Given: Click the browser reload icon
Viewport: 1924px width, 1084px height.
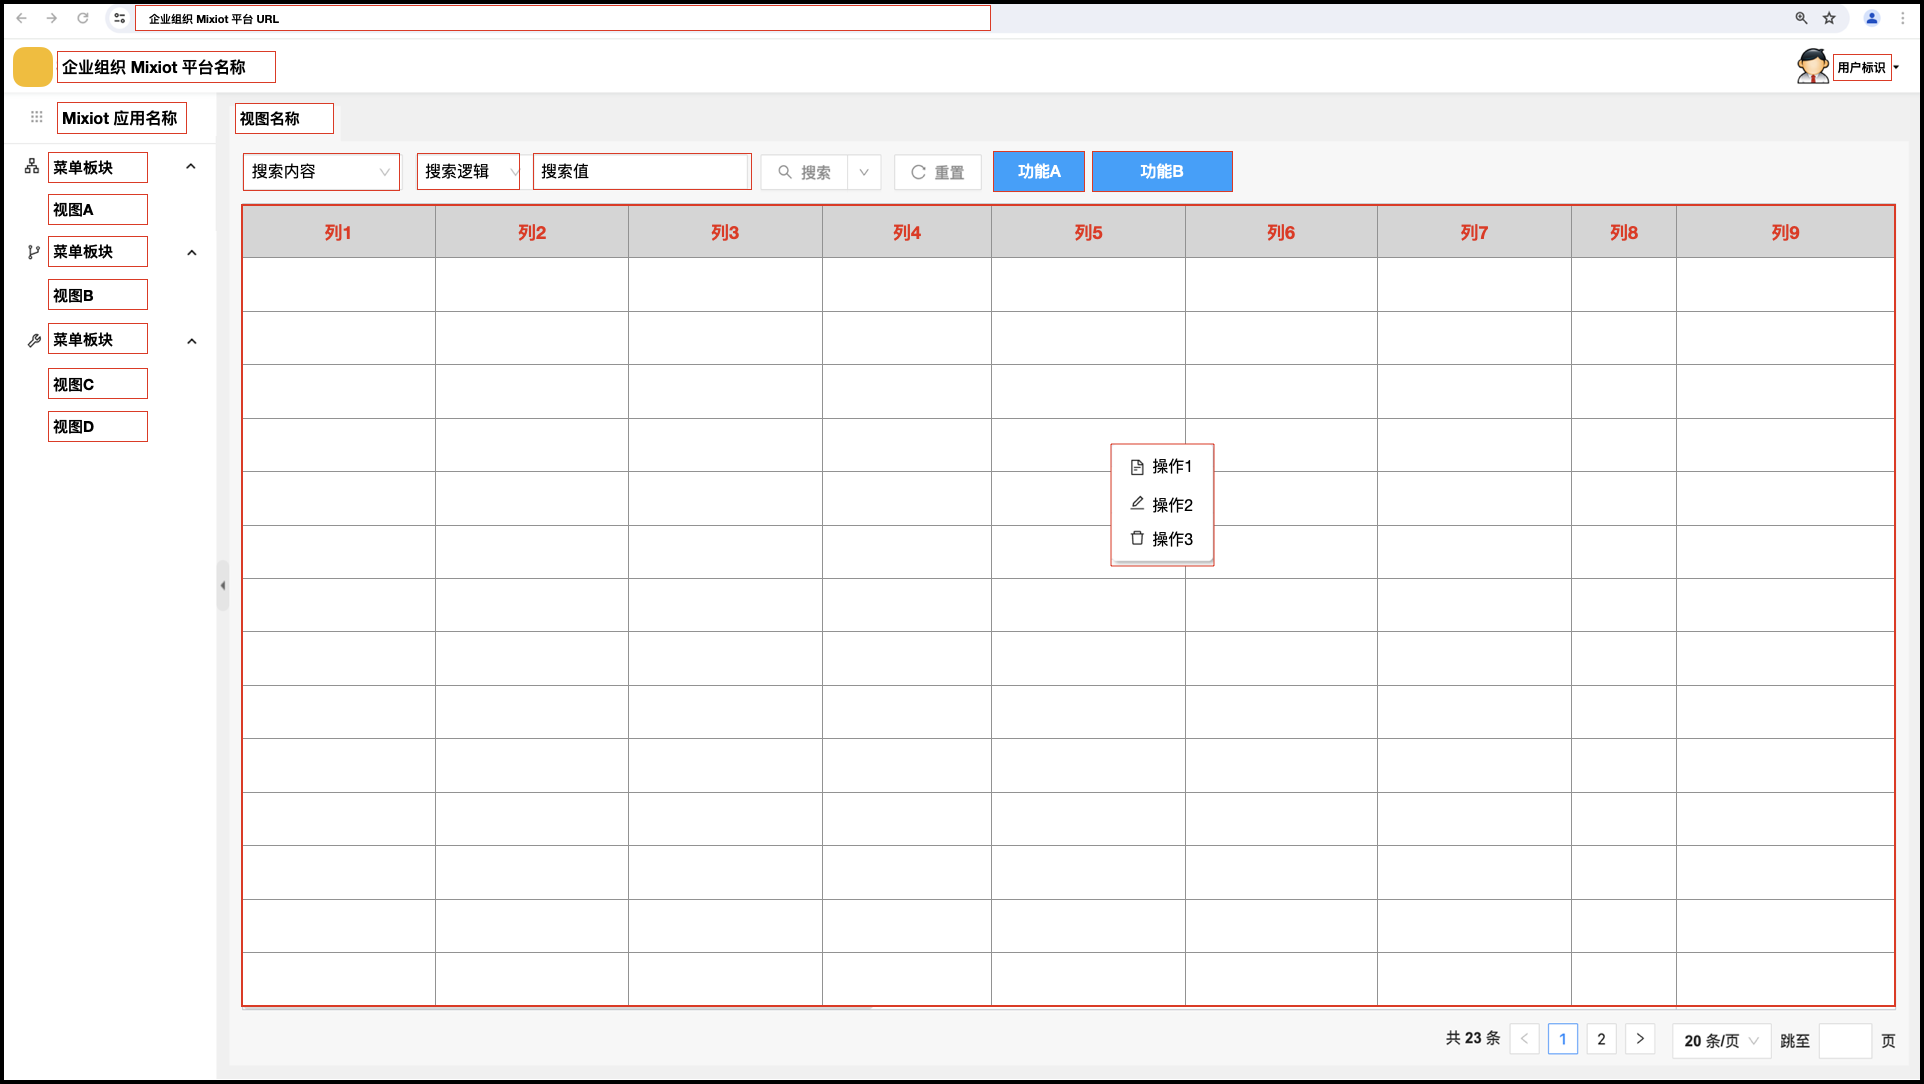Looking at the screenshot, I should click(83, 18).
